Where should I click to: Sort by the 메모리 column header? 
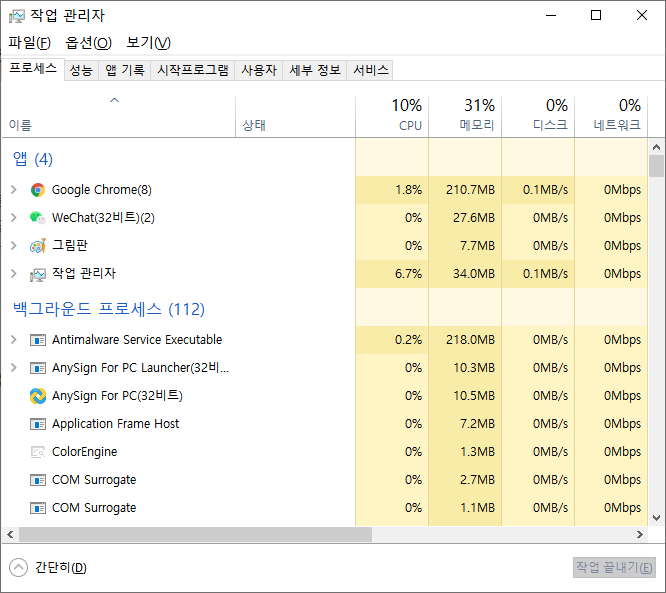[465, 117]
